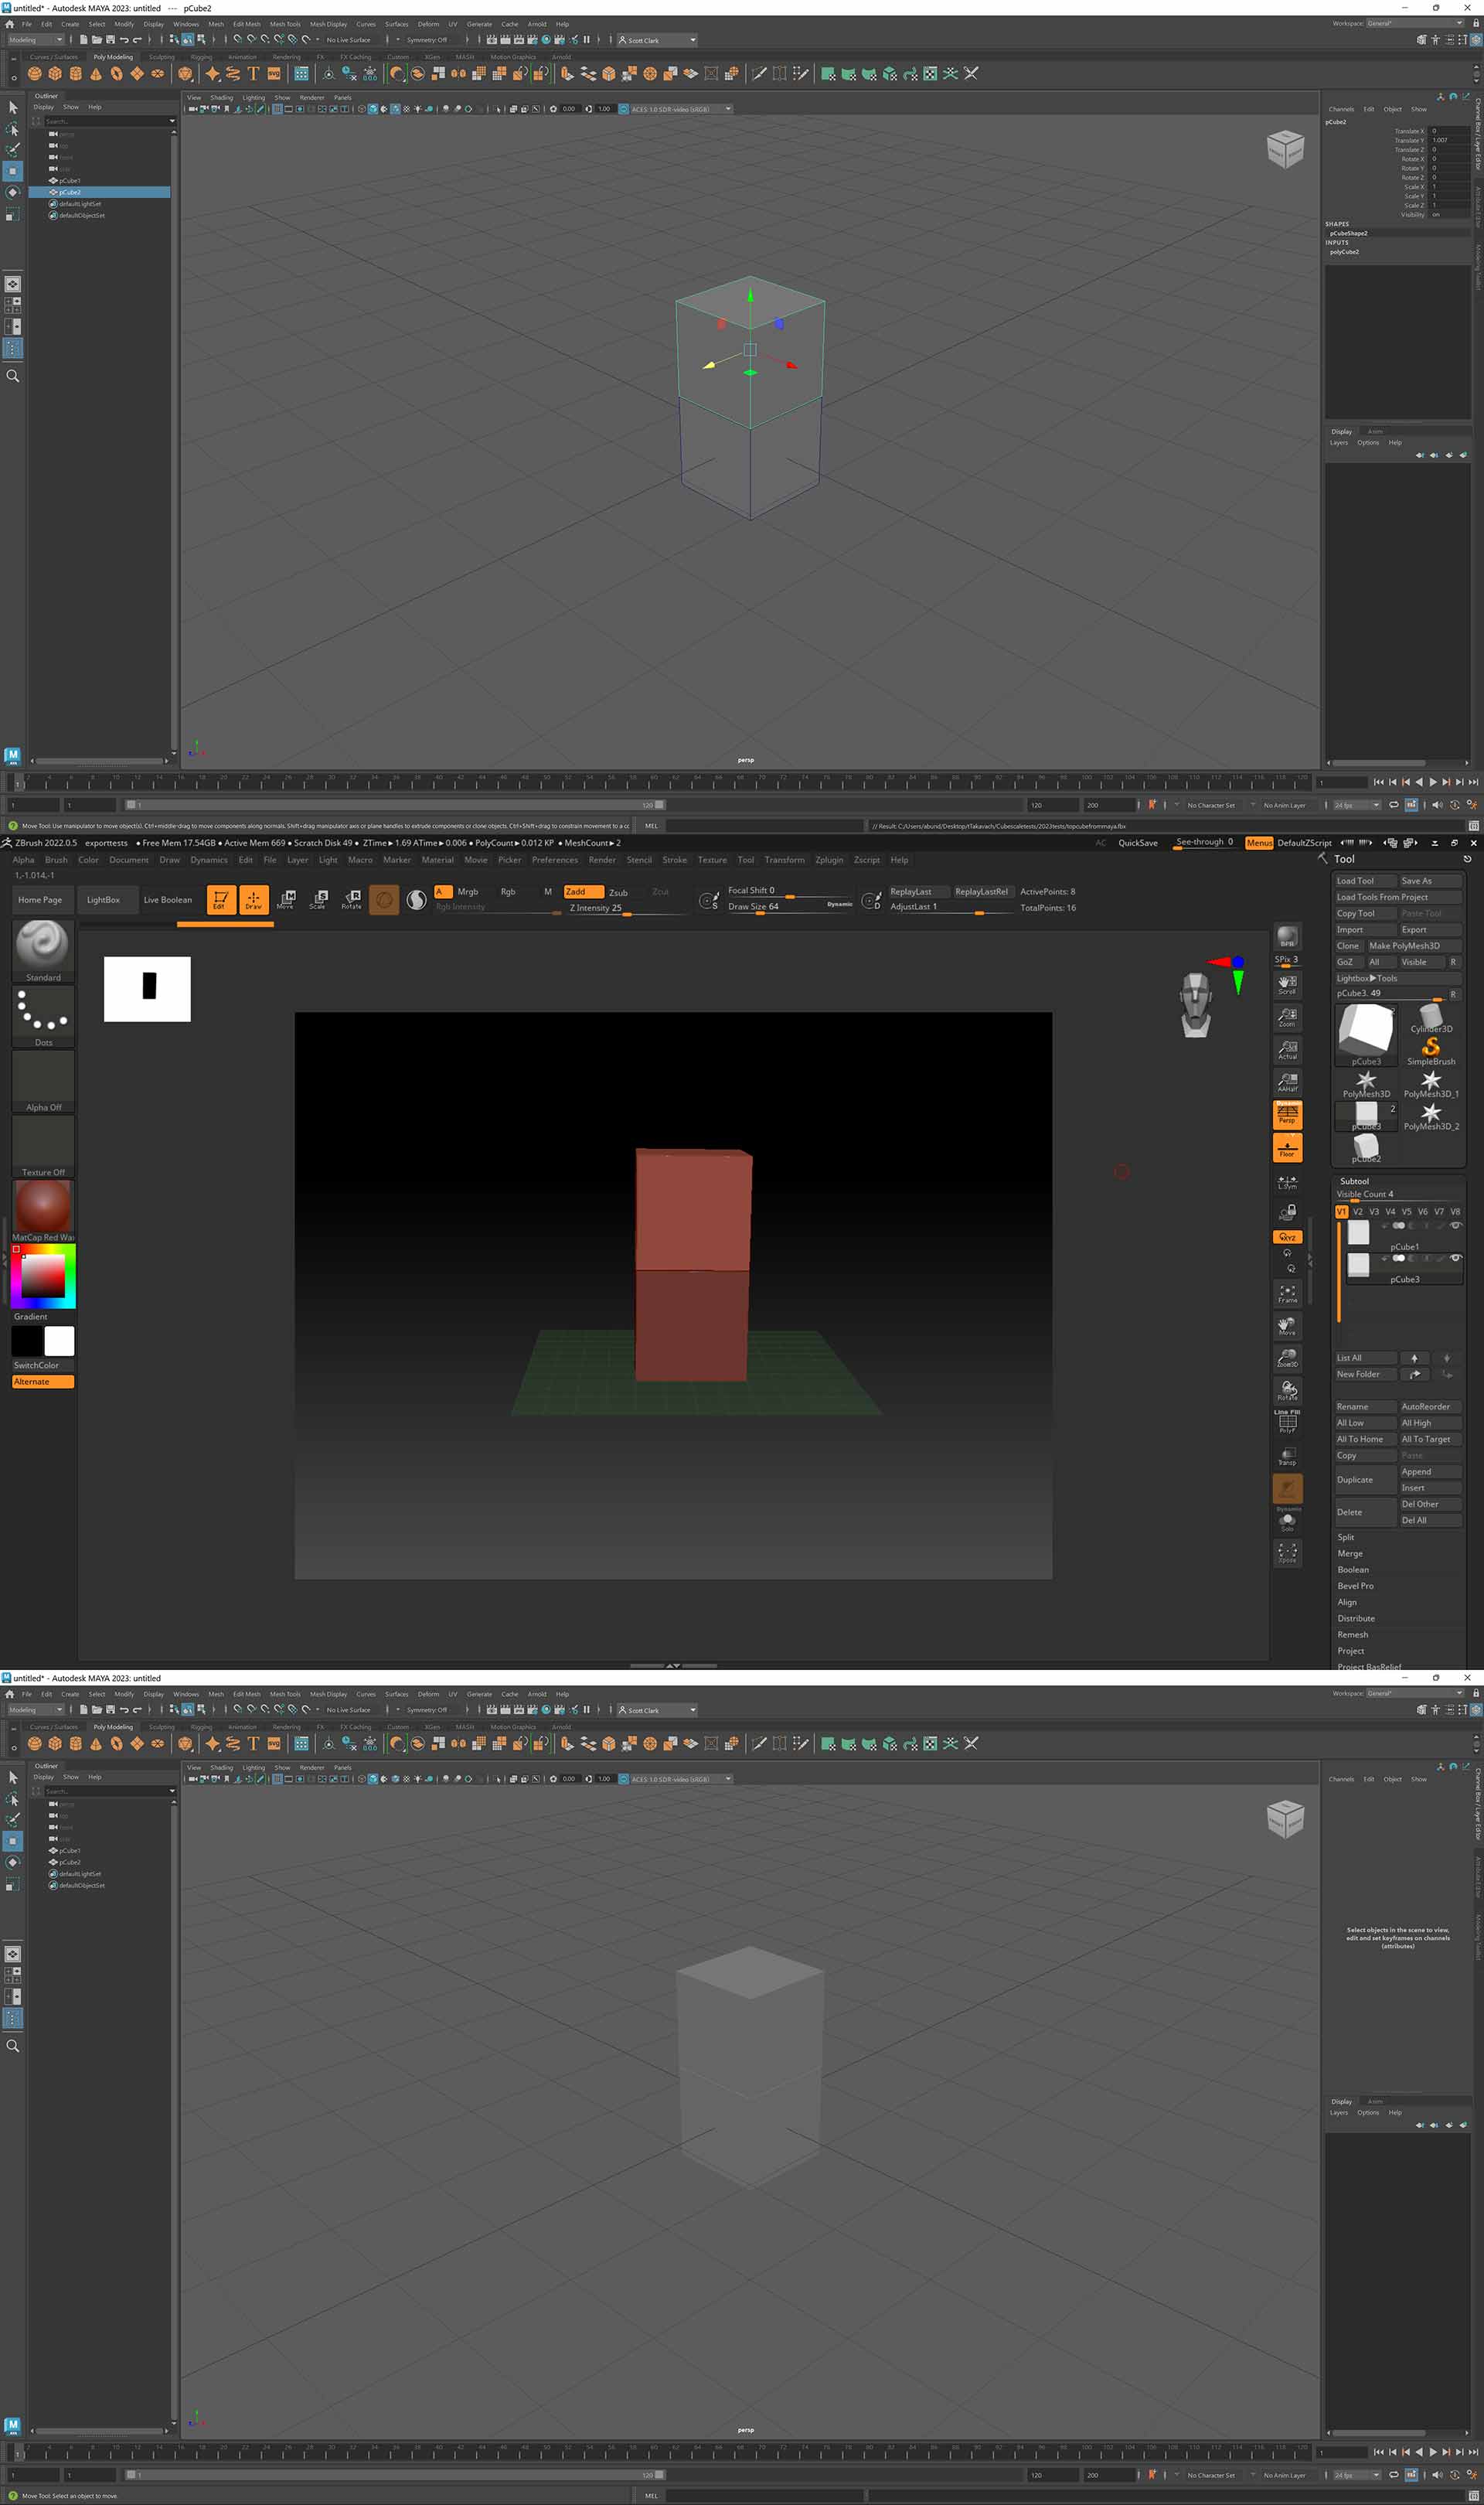
Task: Click the Load Tool button in ZBrush
Action: coord(1364,881)
